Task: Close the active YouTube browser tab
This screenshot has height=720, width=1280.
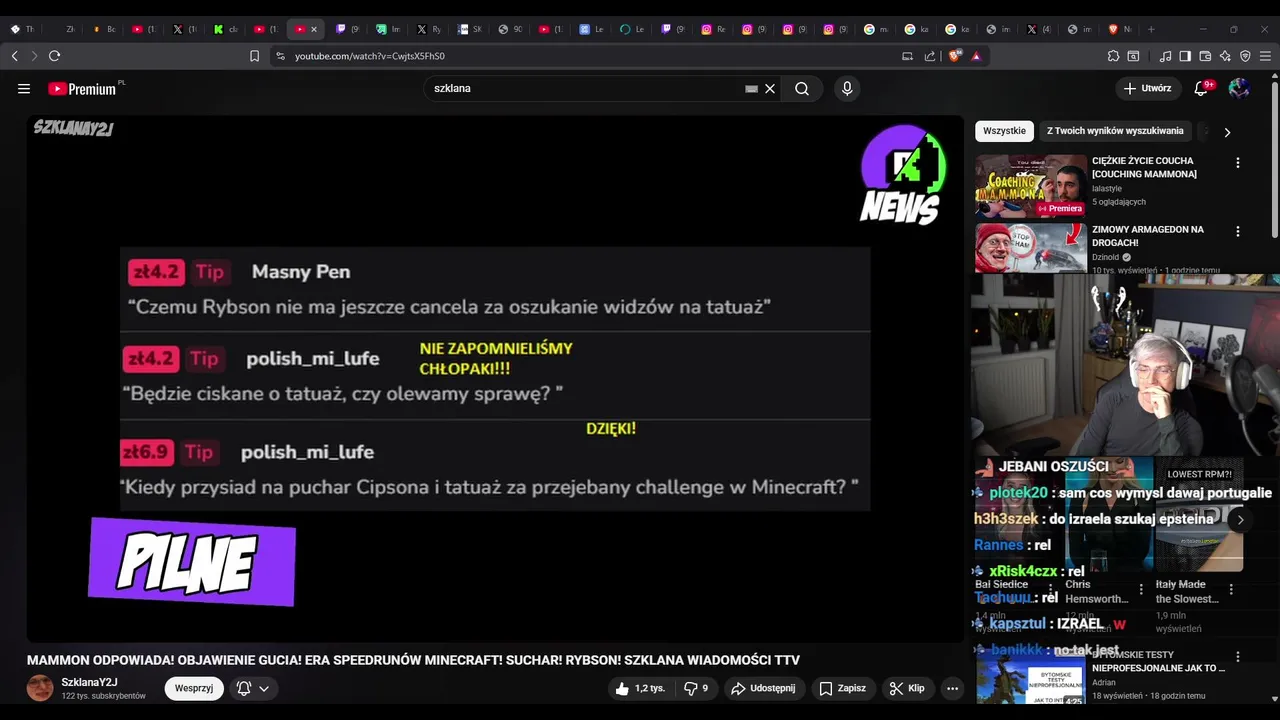Action: coord(313,29)
